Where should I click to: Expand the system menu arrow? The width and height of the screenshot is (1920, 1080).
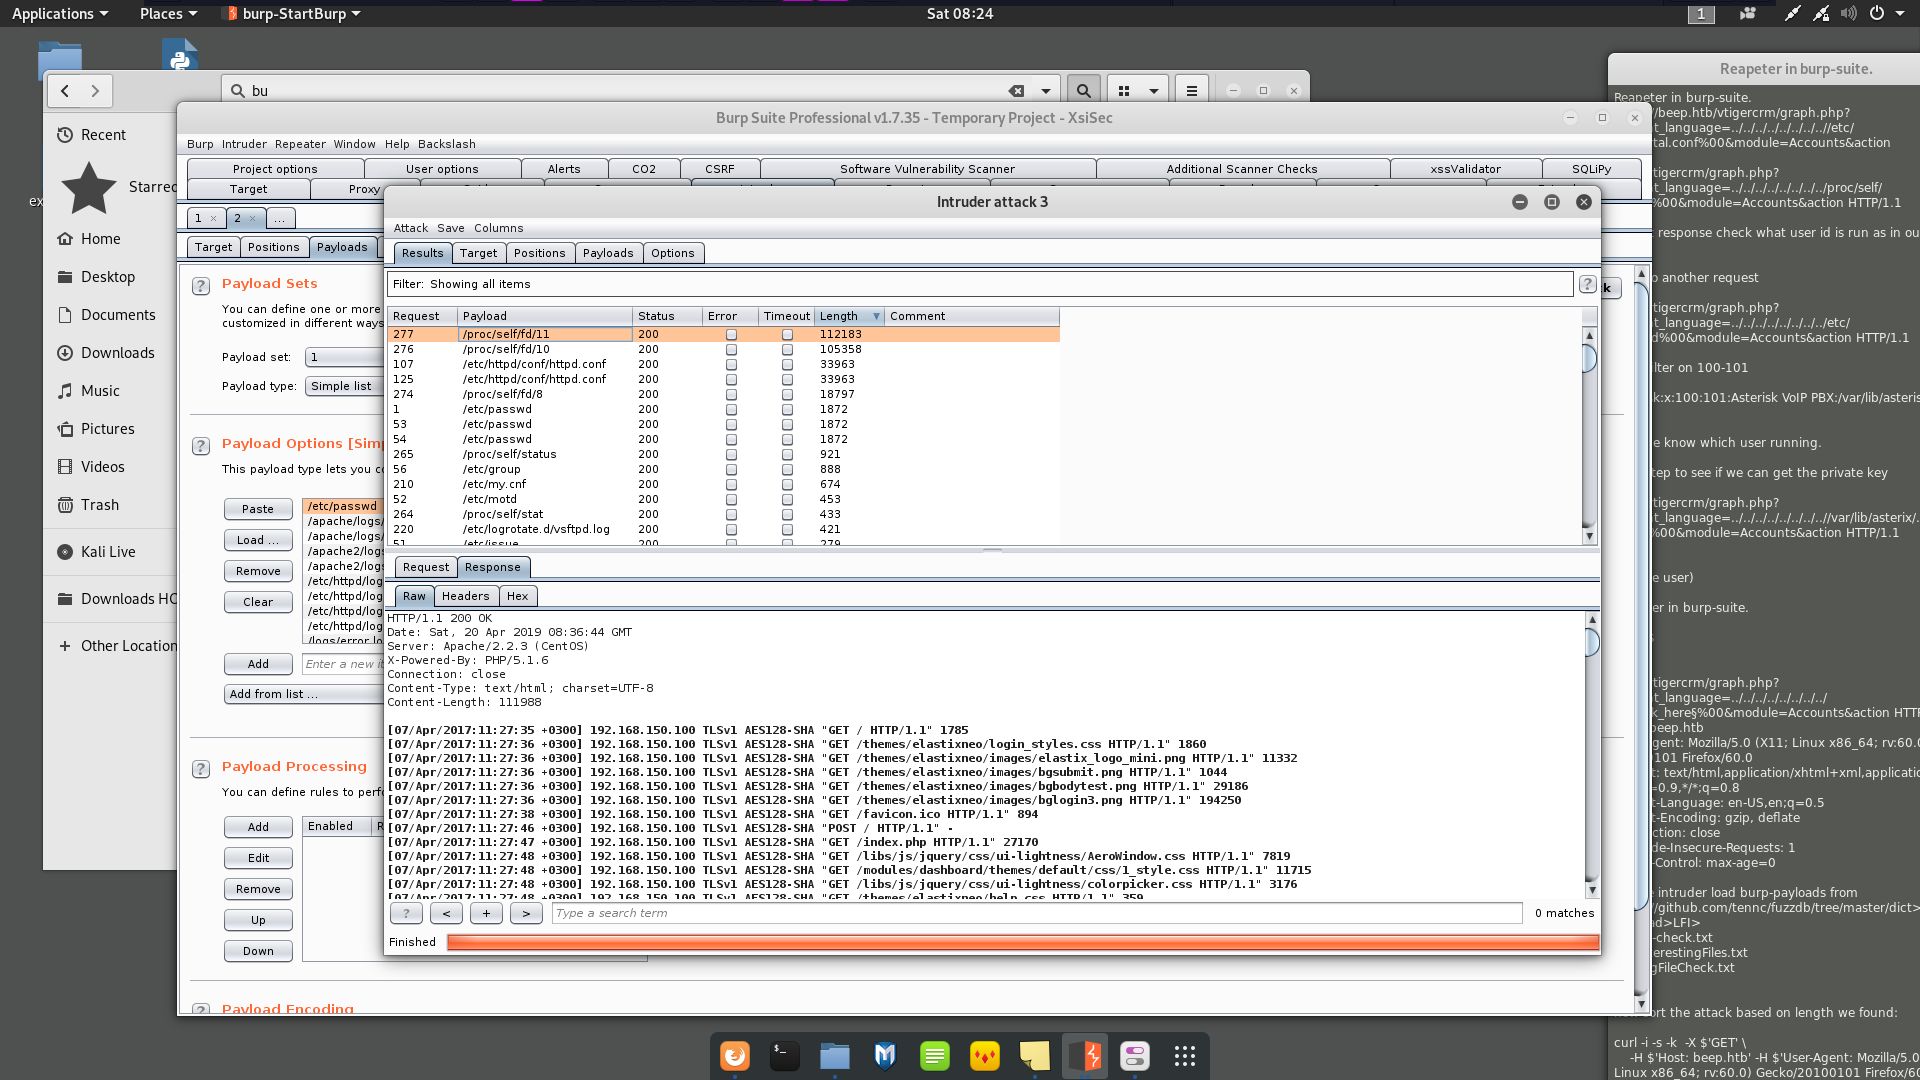[x=1900, y=13]
